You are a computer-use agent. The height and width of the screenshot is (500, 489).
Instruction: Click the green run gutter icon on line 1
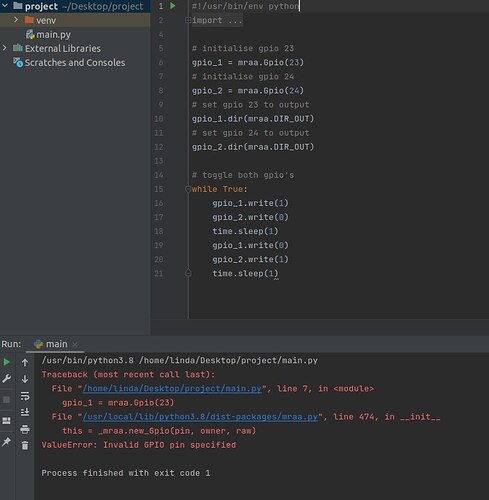point(172,6)
